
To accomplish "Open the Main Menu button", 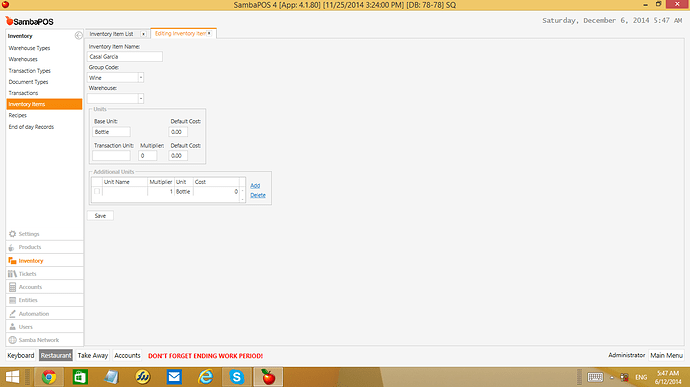I will click(x=666, y=355).
